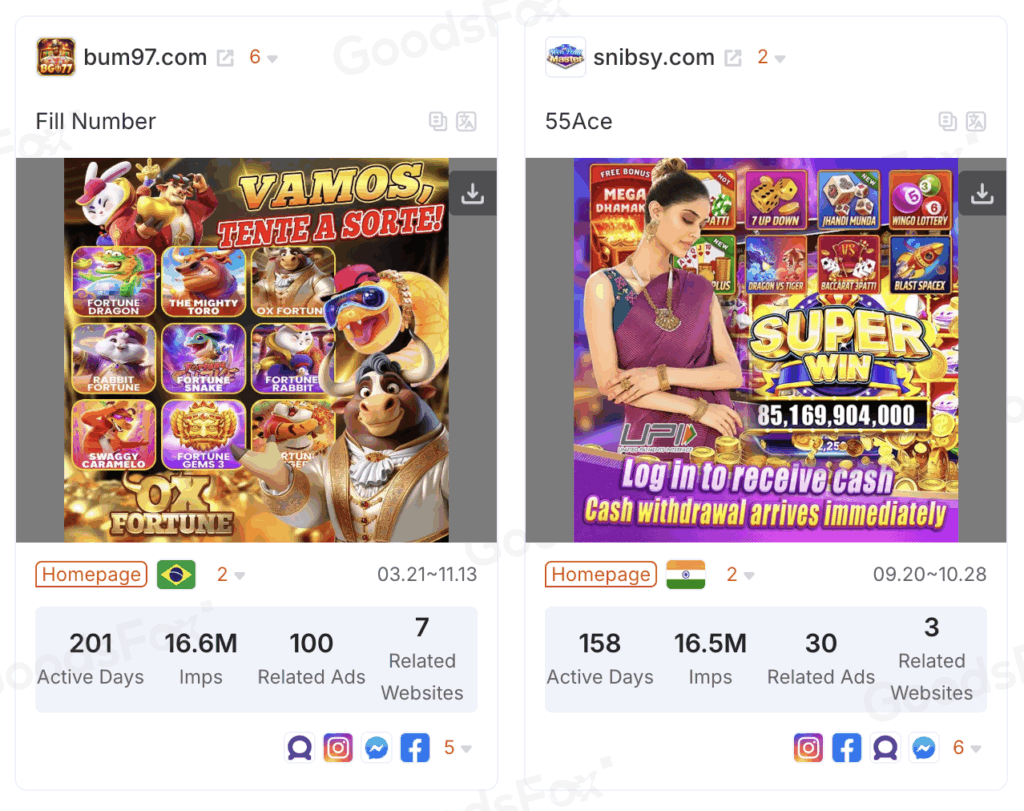Download the Super Win ad image
1024x811 pixels.
coord(982,194)
